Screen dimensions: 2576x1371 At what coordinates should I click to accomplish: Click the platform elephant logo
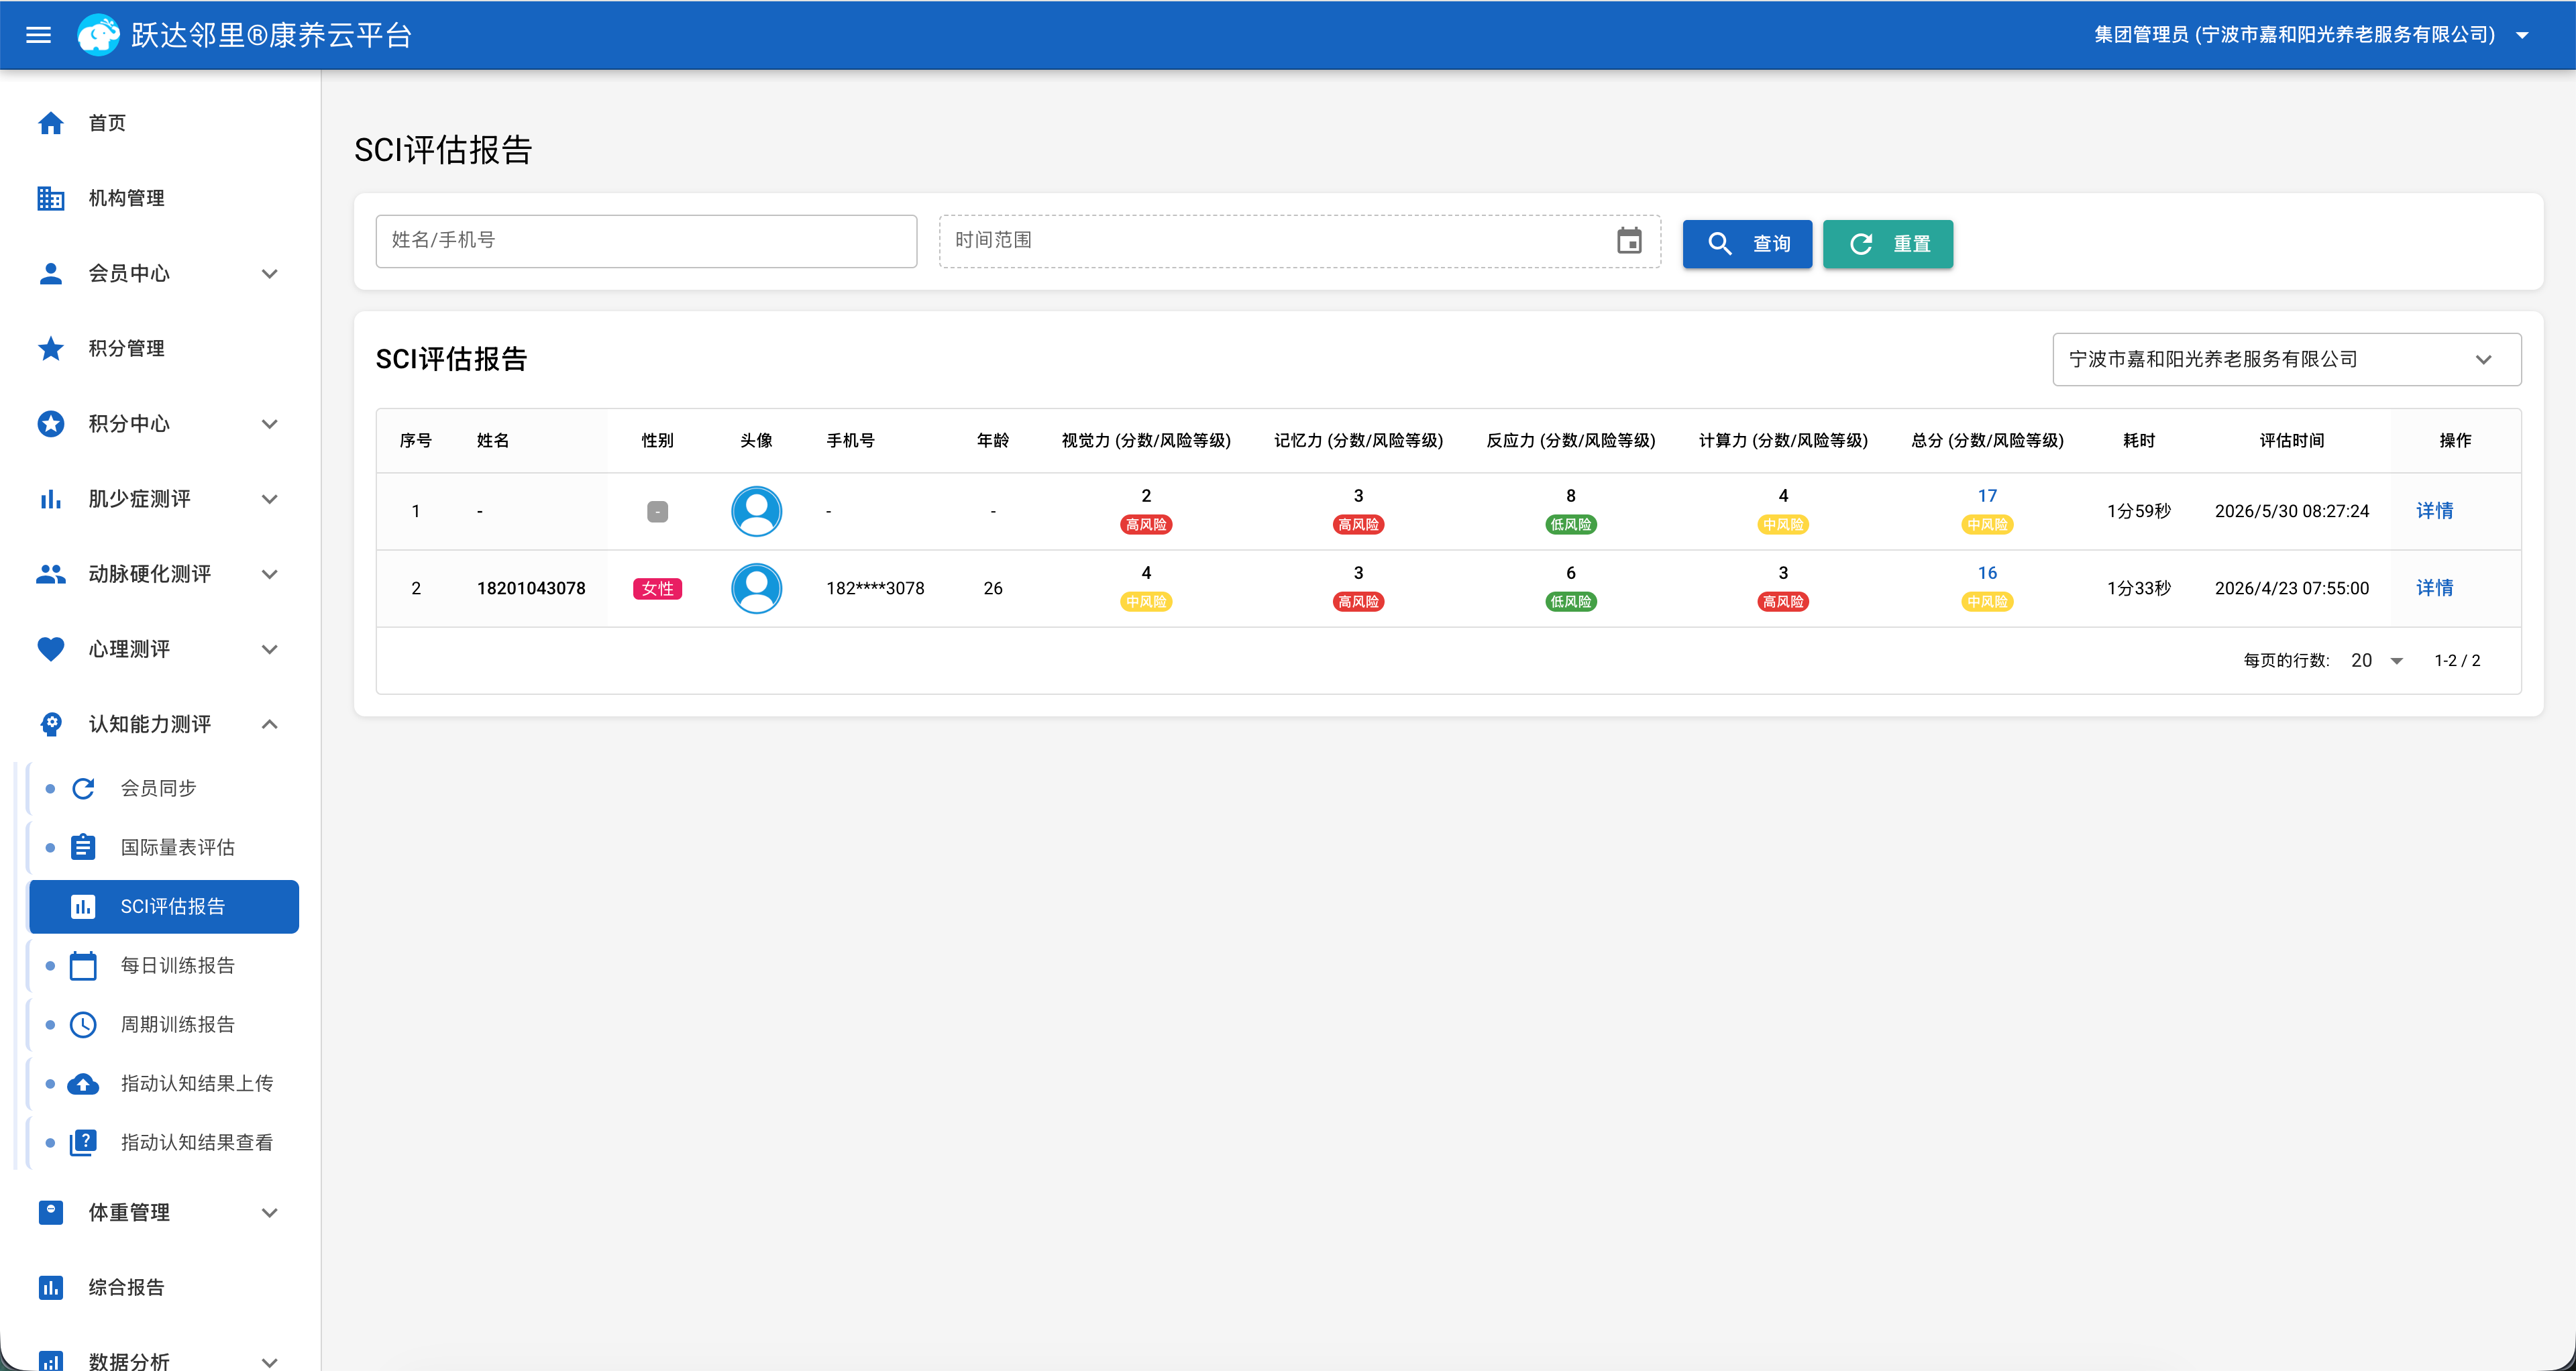[98, 35]
